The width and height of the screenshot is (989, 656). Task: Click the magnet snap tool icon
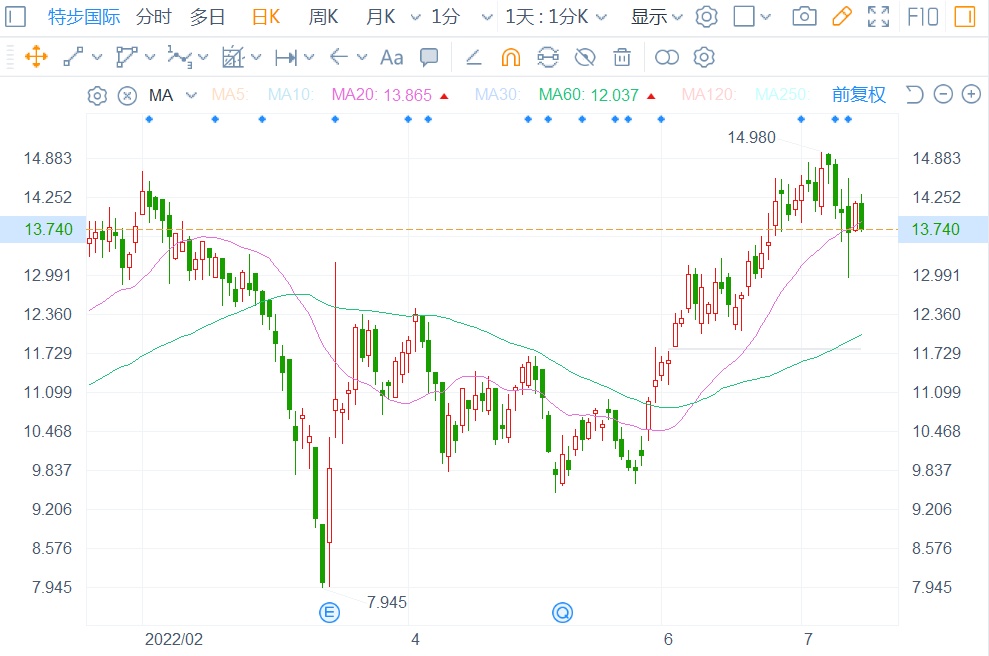click(x=510, y=57)
